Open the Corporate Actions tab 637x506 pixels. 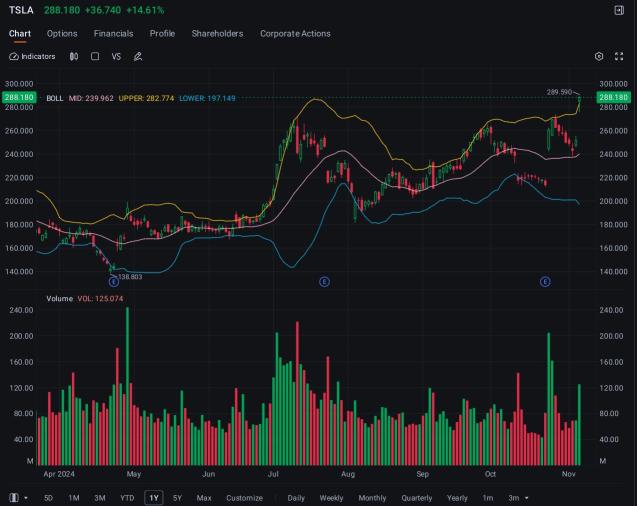click(295, 34)
